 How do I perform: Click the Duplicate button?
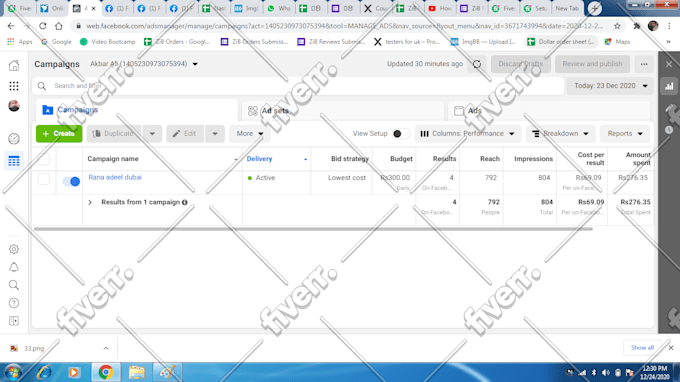pyautogui.click(x=114, y=134)
